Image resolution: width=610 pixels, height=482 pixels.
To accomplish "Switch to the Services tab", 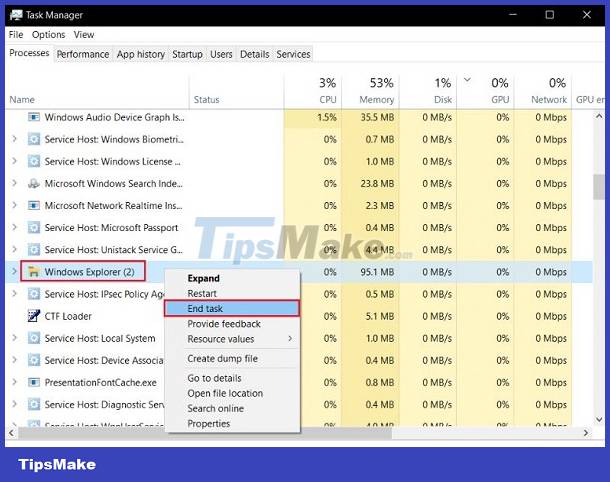I will 293,54.
